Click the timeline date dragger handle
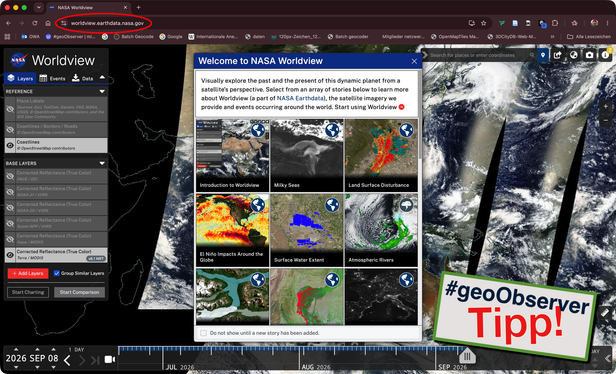616x374 pixels. point(467,356)
